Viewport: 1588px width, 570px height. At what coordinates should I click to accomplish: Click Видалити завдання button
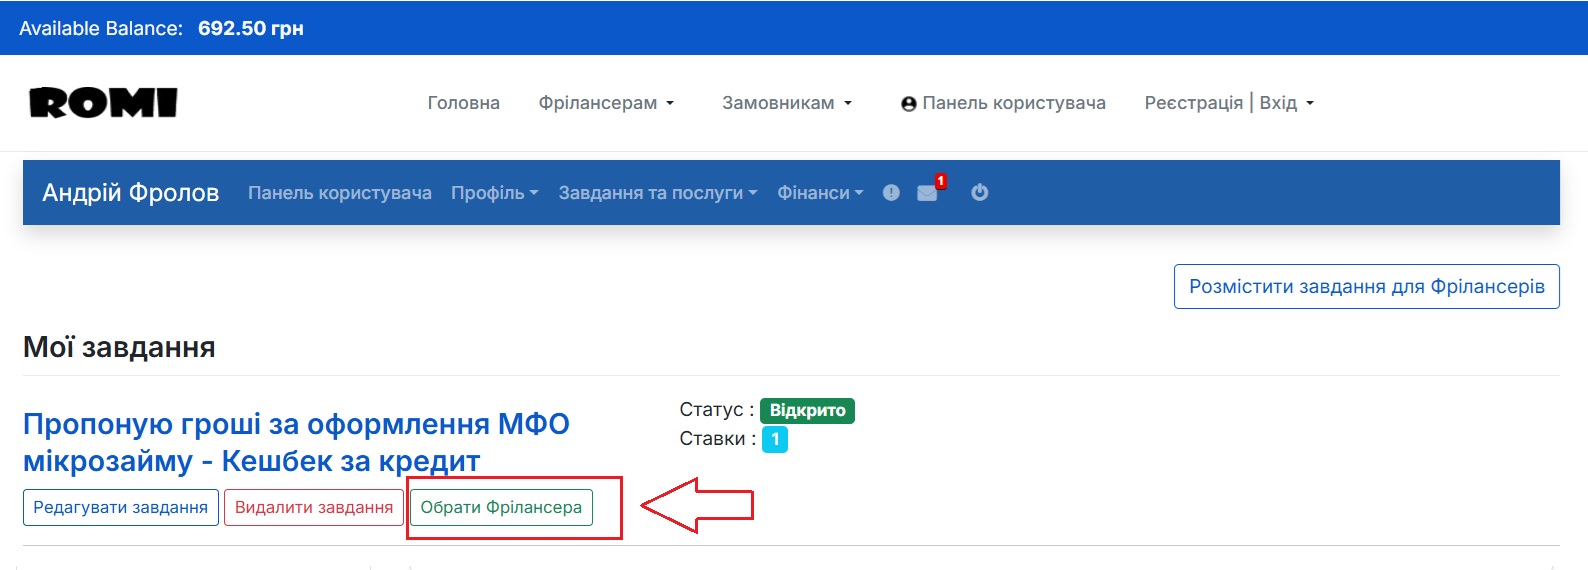point(314,508)
